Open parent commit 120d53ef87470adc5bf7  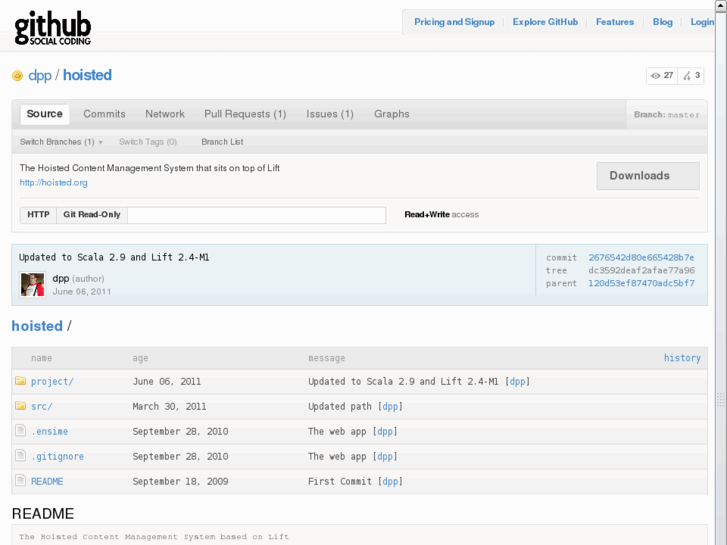click(x=641, y=283)
